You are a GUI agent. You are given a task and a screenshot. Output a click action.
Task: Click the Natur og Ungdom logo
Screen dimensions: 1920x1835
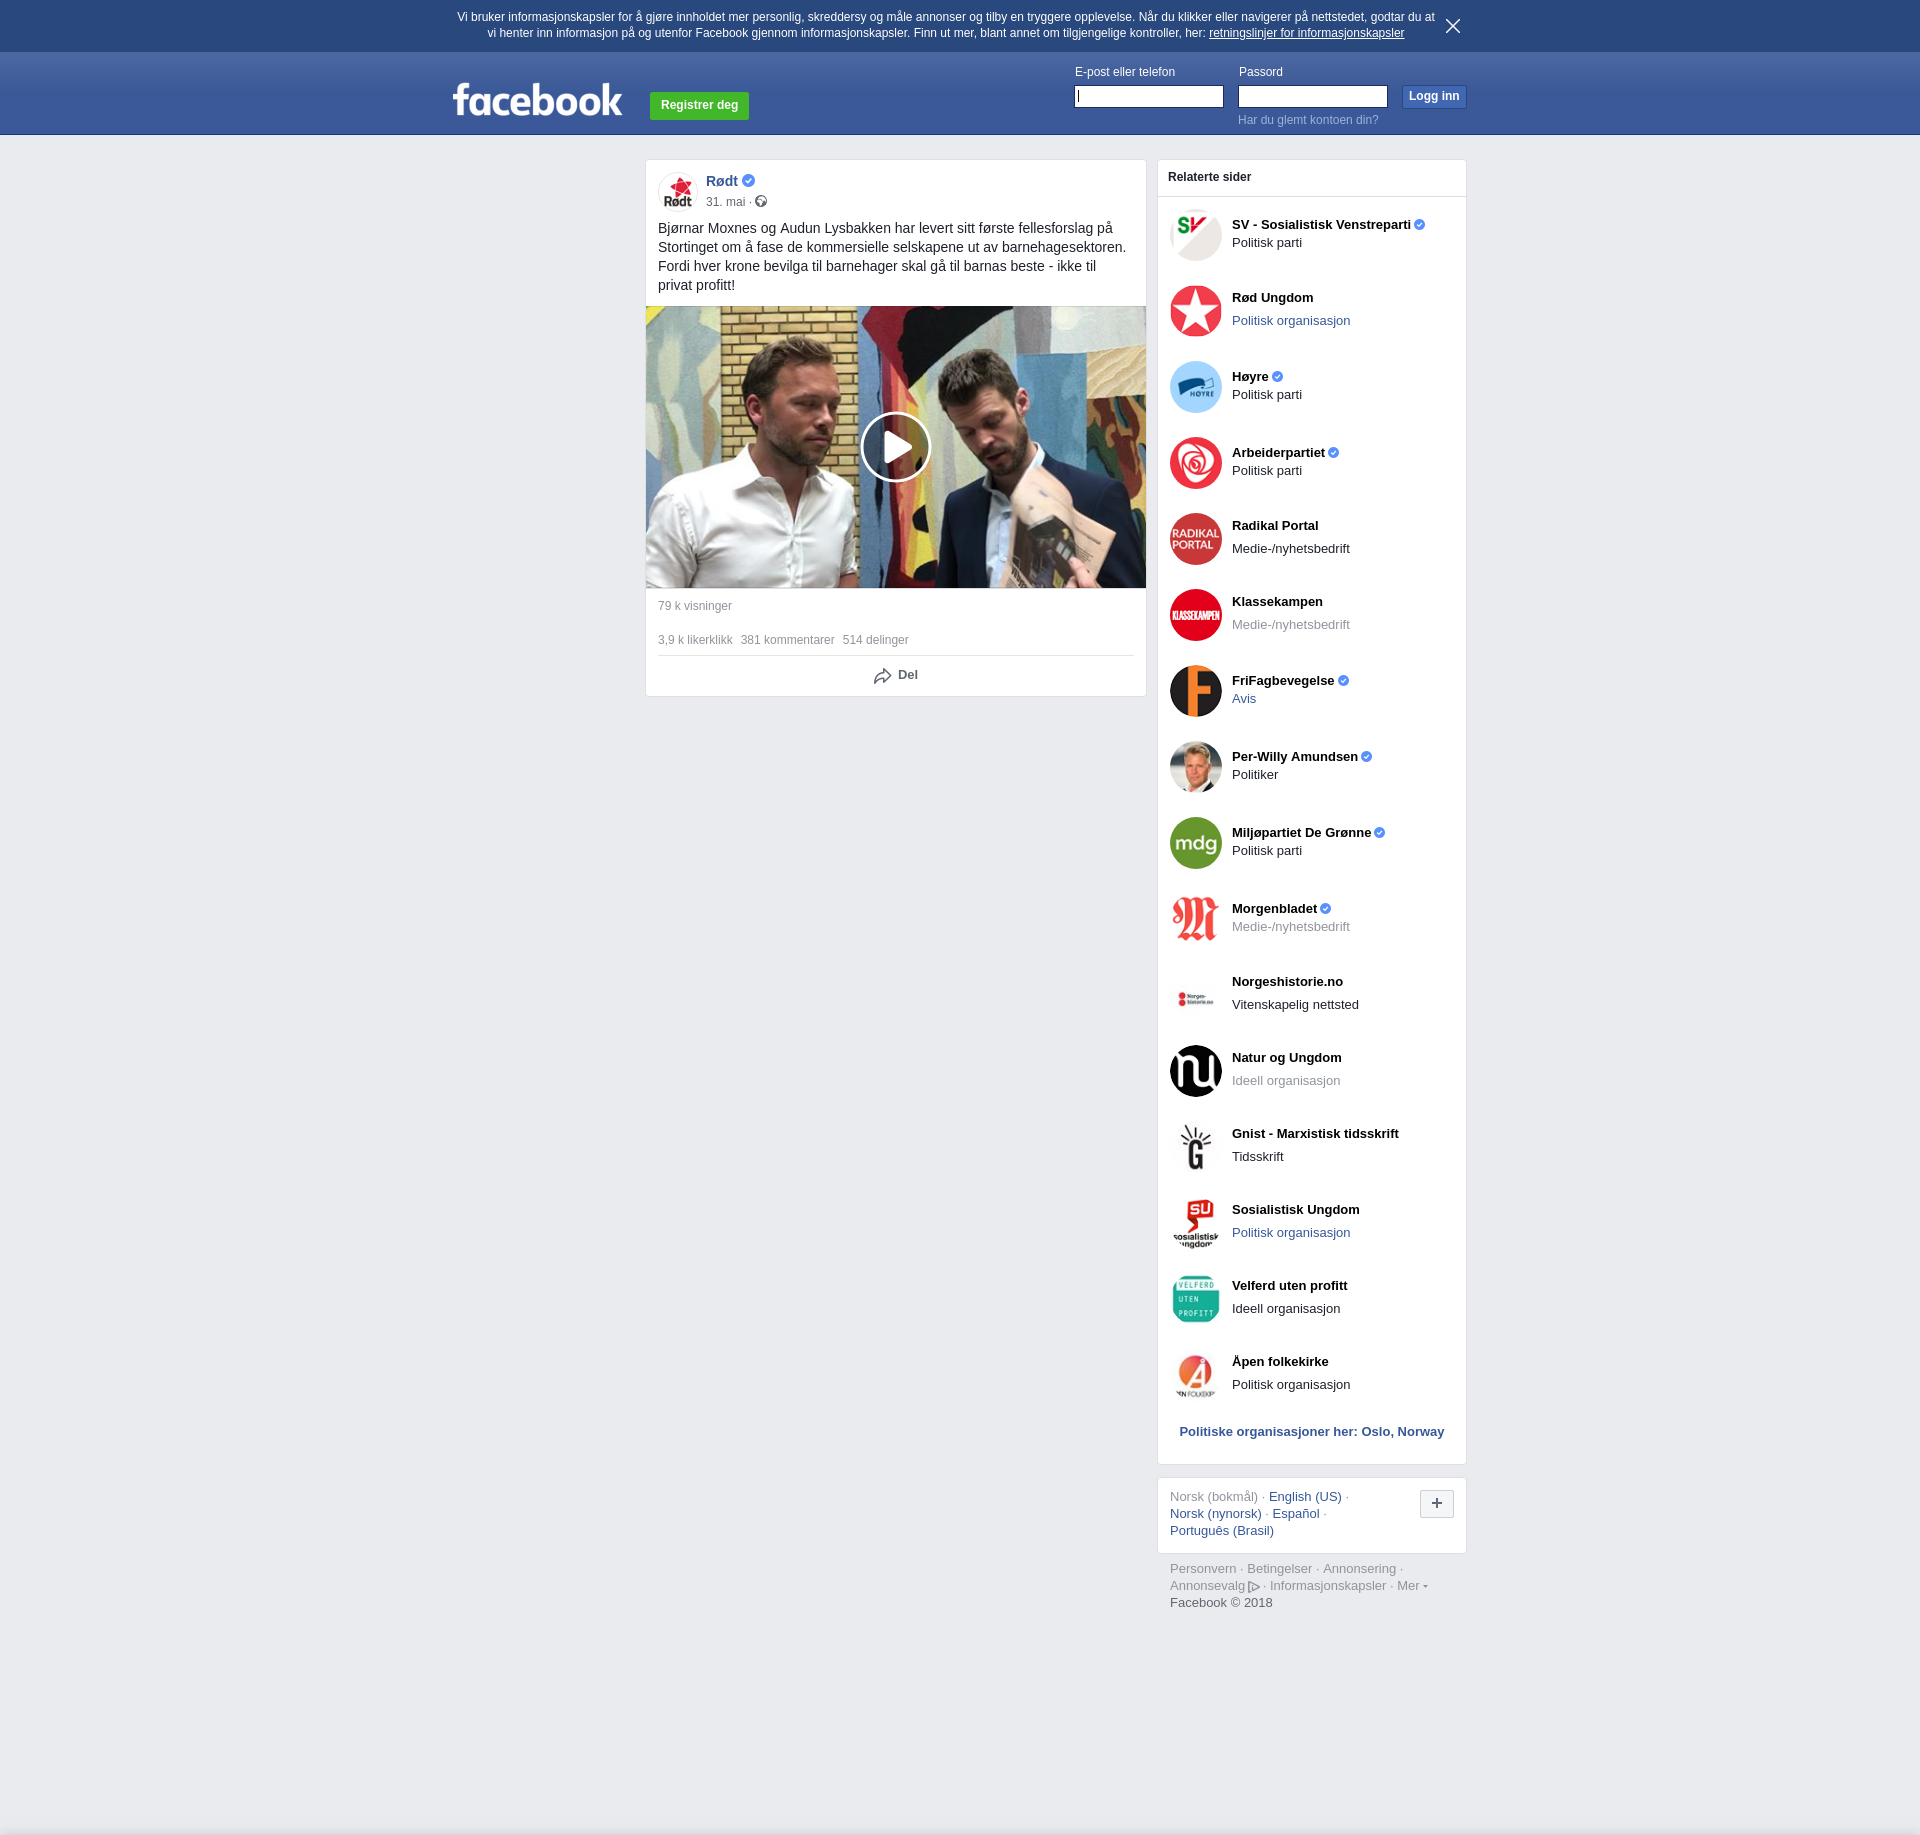(1195, 1071)
